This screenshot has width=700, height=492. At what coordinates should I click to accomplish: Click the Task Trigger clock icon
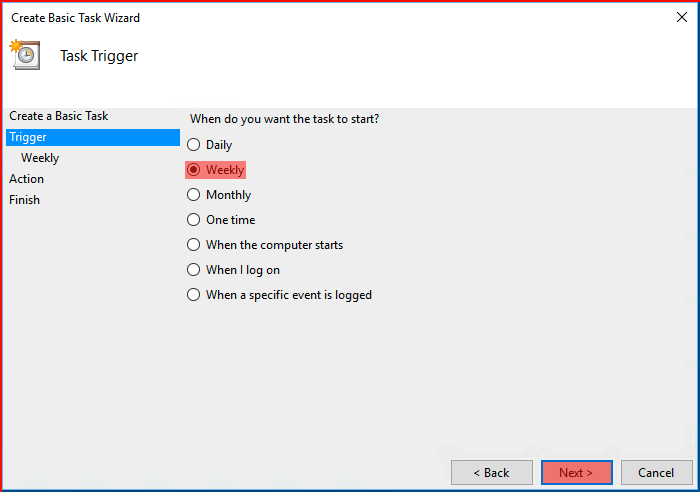point(25,54)
